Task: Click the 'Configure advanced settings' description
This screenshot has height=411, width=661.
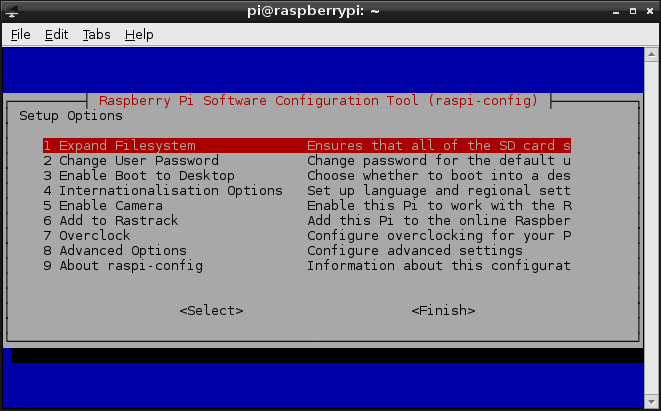Action: pos(415,251)
